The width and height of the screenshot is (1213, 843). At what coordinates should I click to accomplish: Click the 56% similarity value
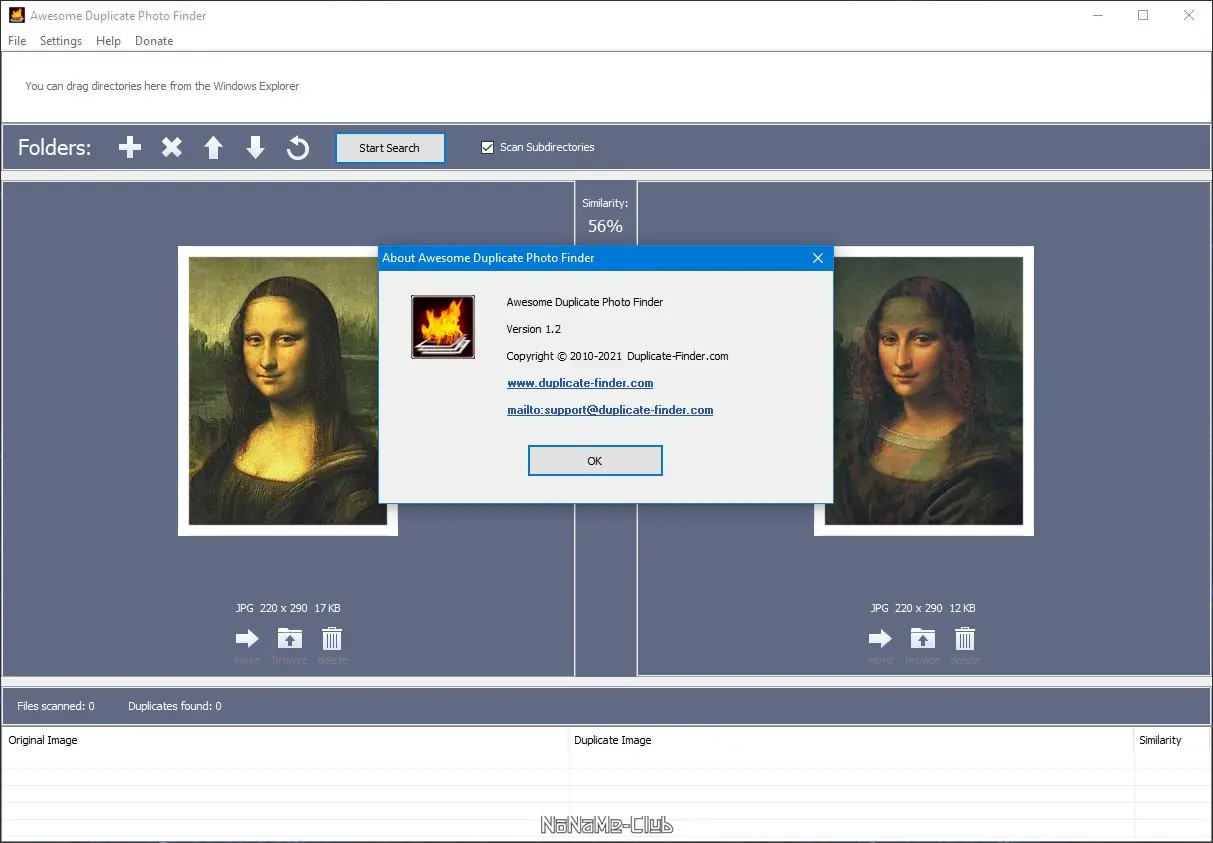[x=605, y=226]
